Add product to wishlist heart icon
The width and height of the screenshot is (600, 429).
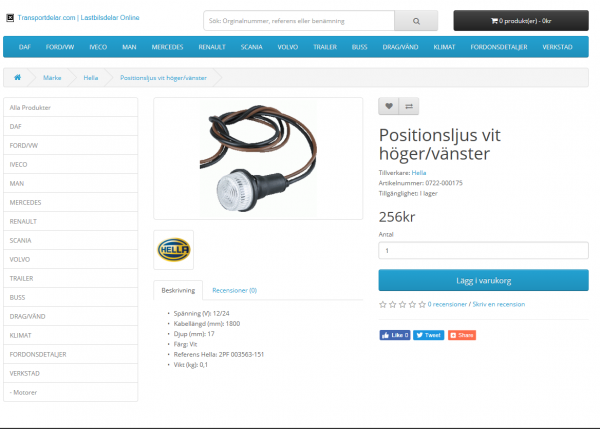(x=388, y=106)
